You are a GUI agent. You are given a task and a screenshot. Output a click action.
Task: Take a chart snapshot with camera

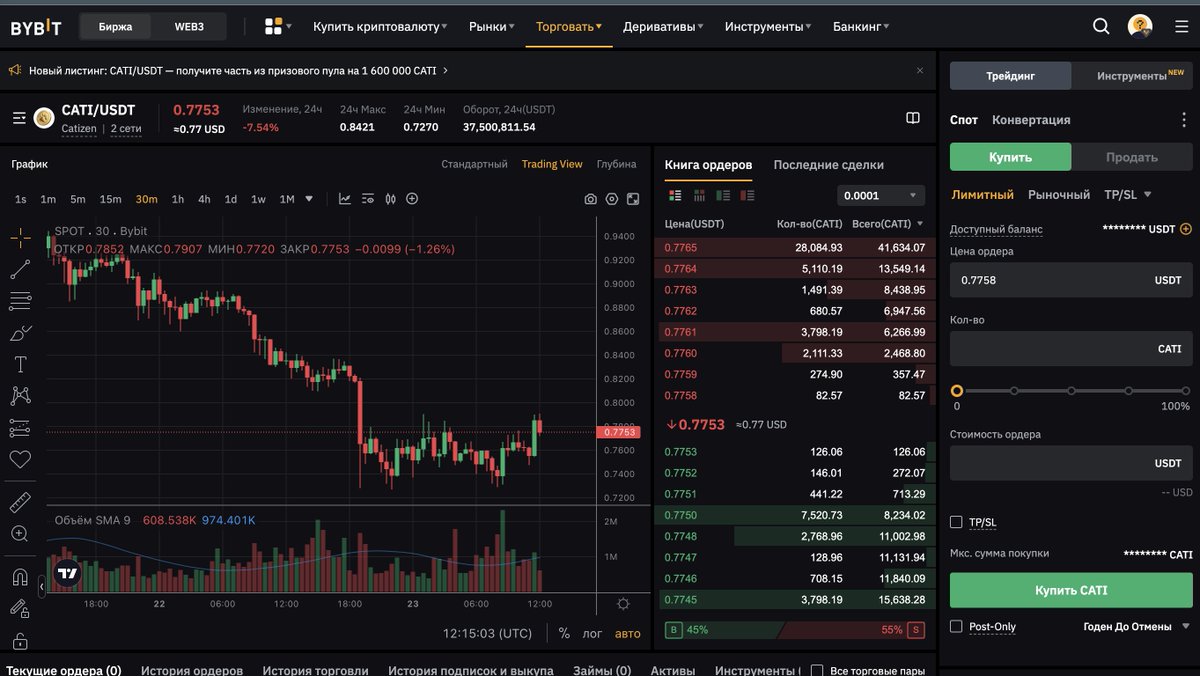click(591, 199)
